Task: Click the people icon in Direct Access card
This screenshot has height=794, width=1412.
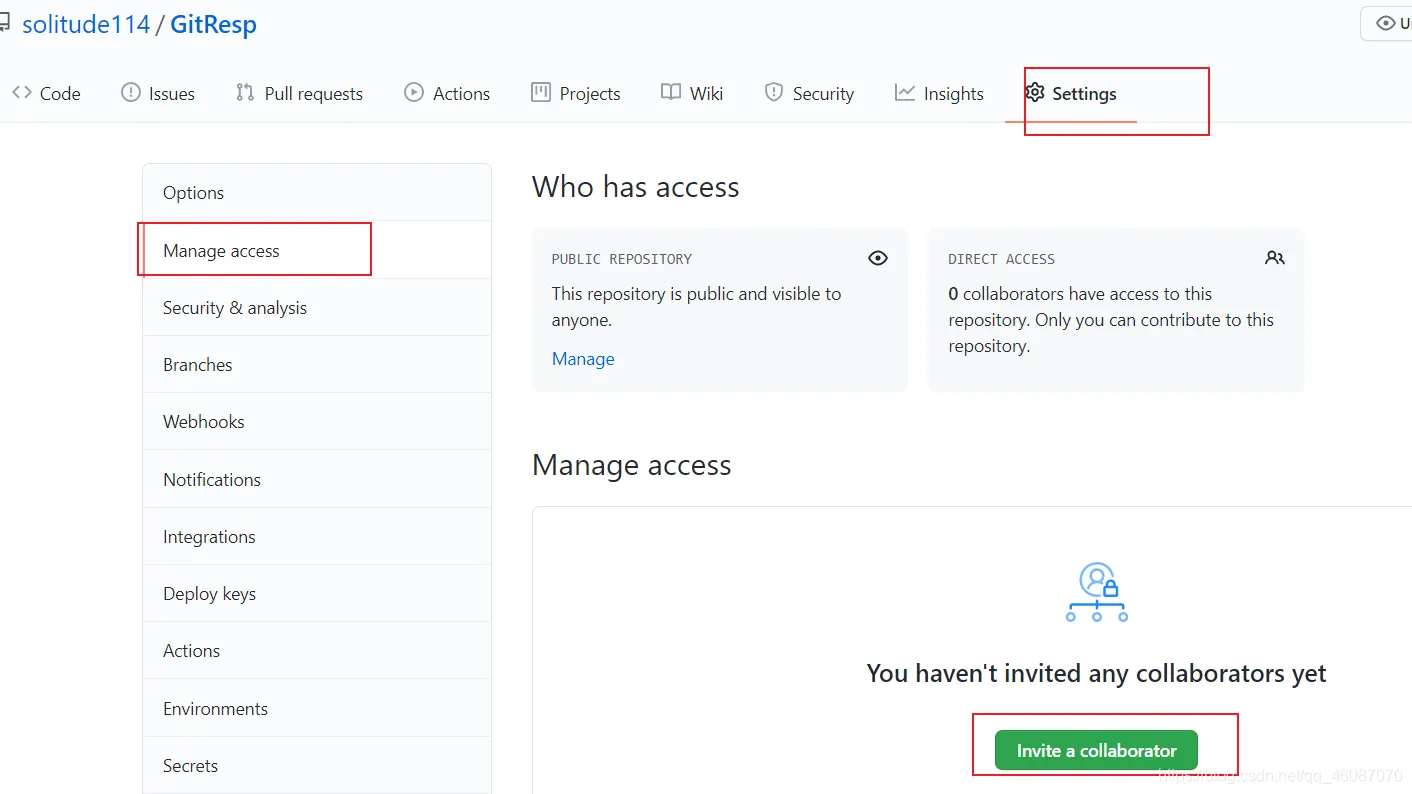Action: [1275, 258]
